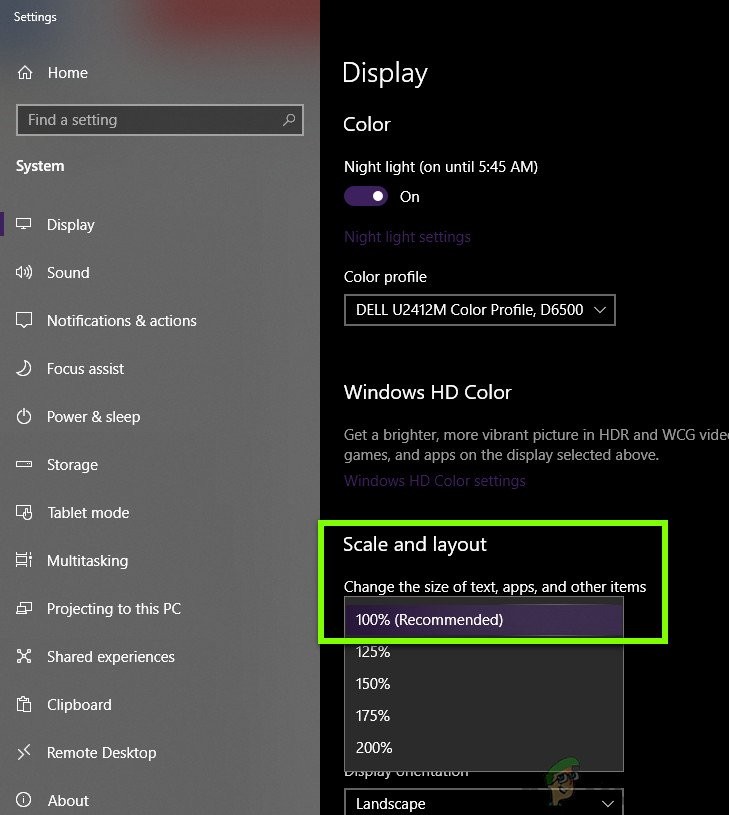729x815 pixels.
Task: Open Clipboard settings via clipboard icon
Action: coord(23,704)
